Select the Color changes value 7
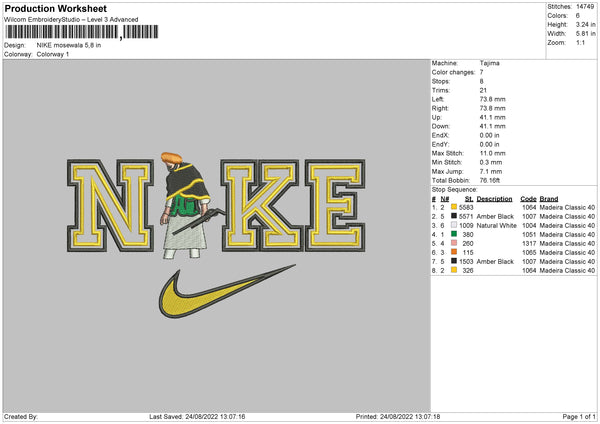Screen dimensions: 600x424 [481, 72]
